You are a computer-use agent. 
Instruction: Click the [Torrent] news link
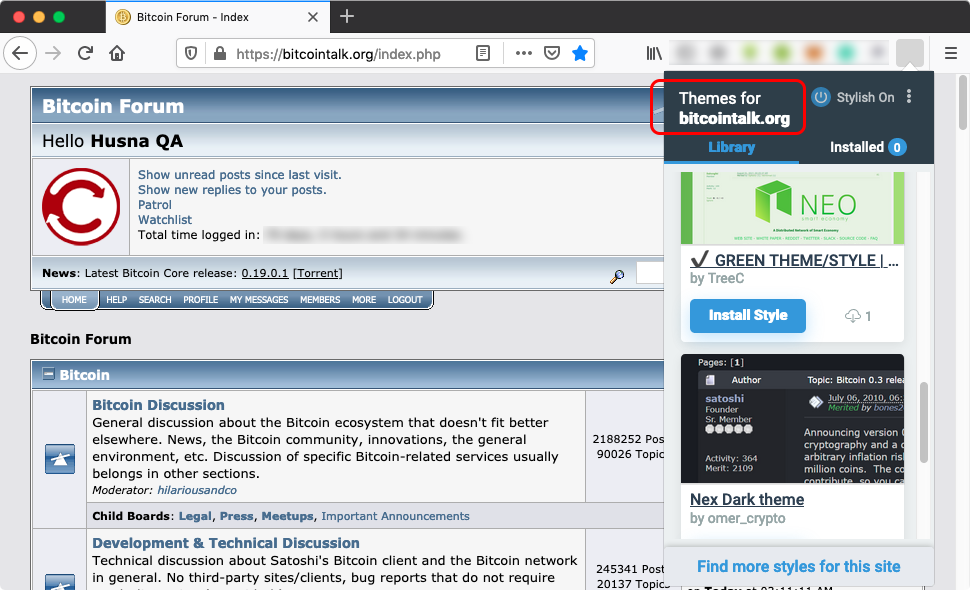click(x=317, y=273)
